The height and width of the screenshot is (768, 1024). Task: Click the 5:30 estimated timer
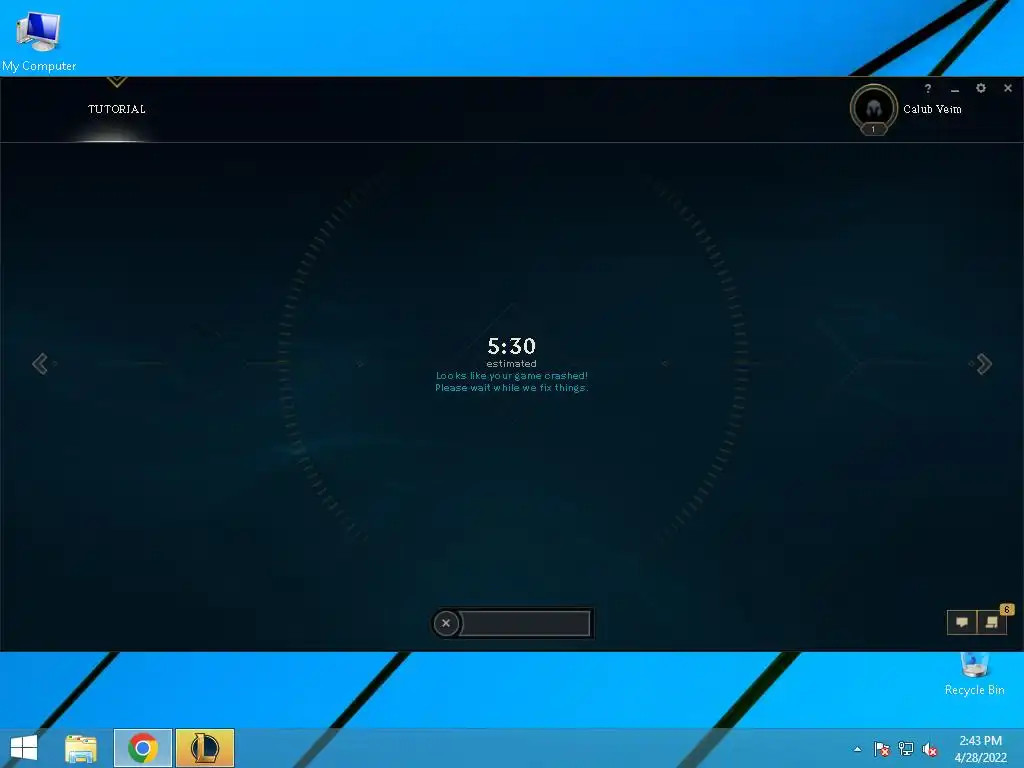511,351
